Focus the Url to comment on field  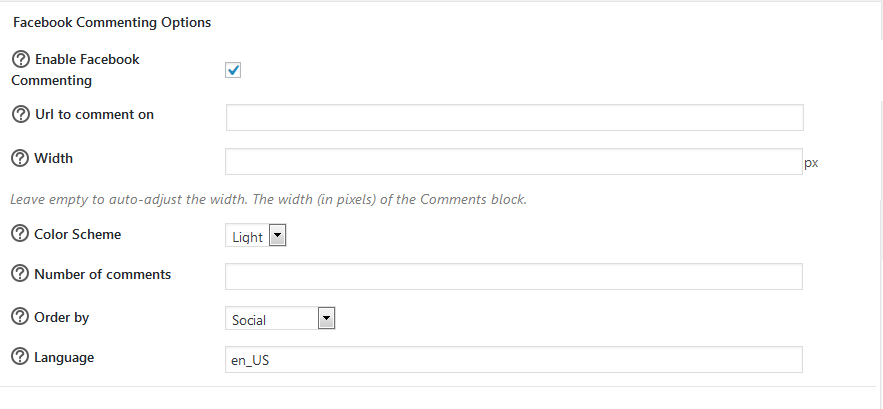click(515, 118)
